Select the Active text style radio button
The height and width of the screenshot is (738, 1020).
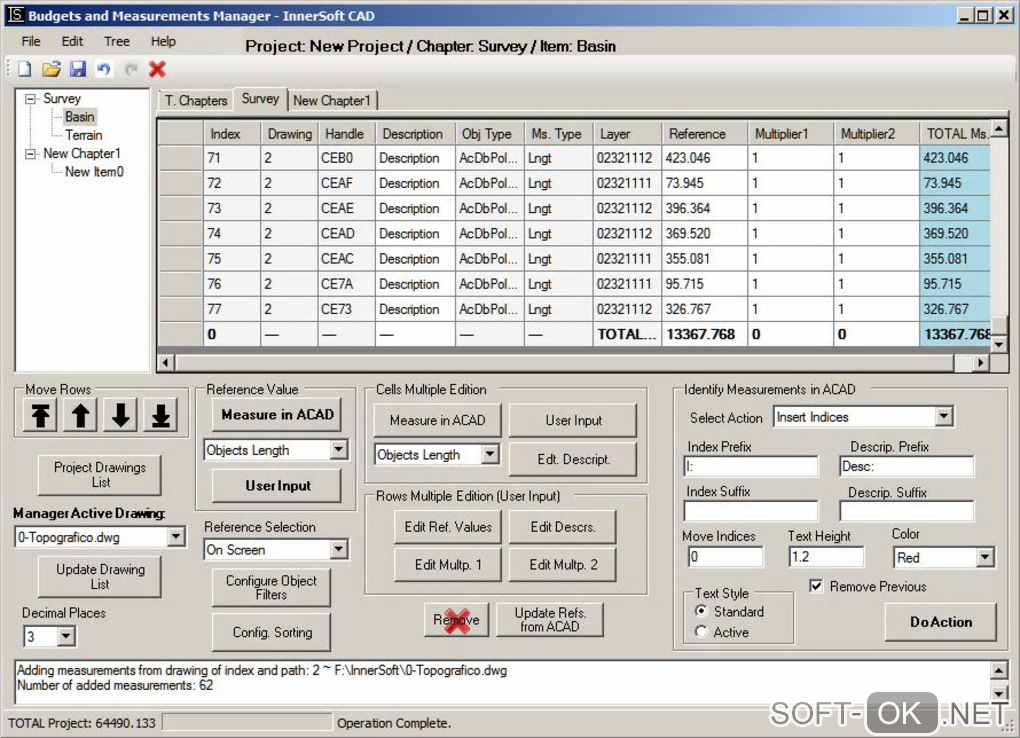click(701, 632)
